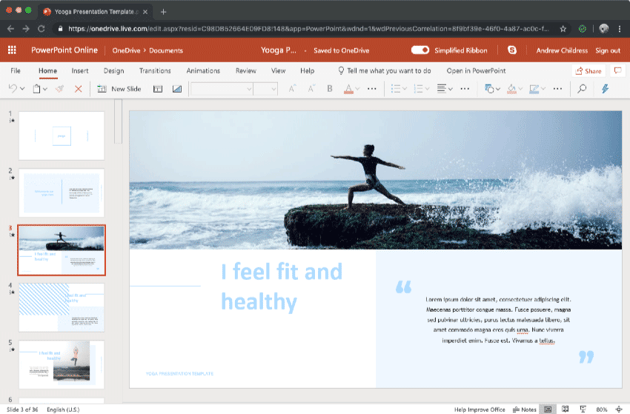Image resolution: width=630 pixels, height=414 pixels.
Task: Expand the font name dropdown
Action: 246,89
